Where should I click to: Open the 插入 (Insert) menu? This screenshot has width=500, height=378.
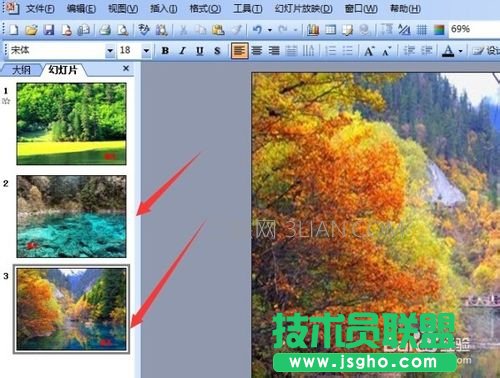tap(163, 9)
